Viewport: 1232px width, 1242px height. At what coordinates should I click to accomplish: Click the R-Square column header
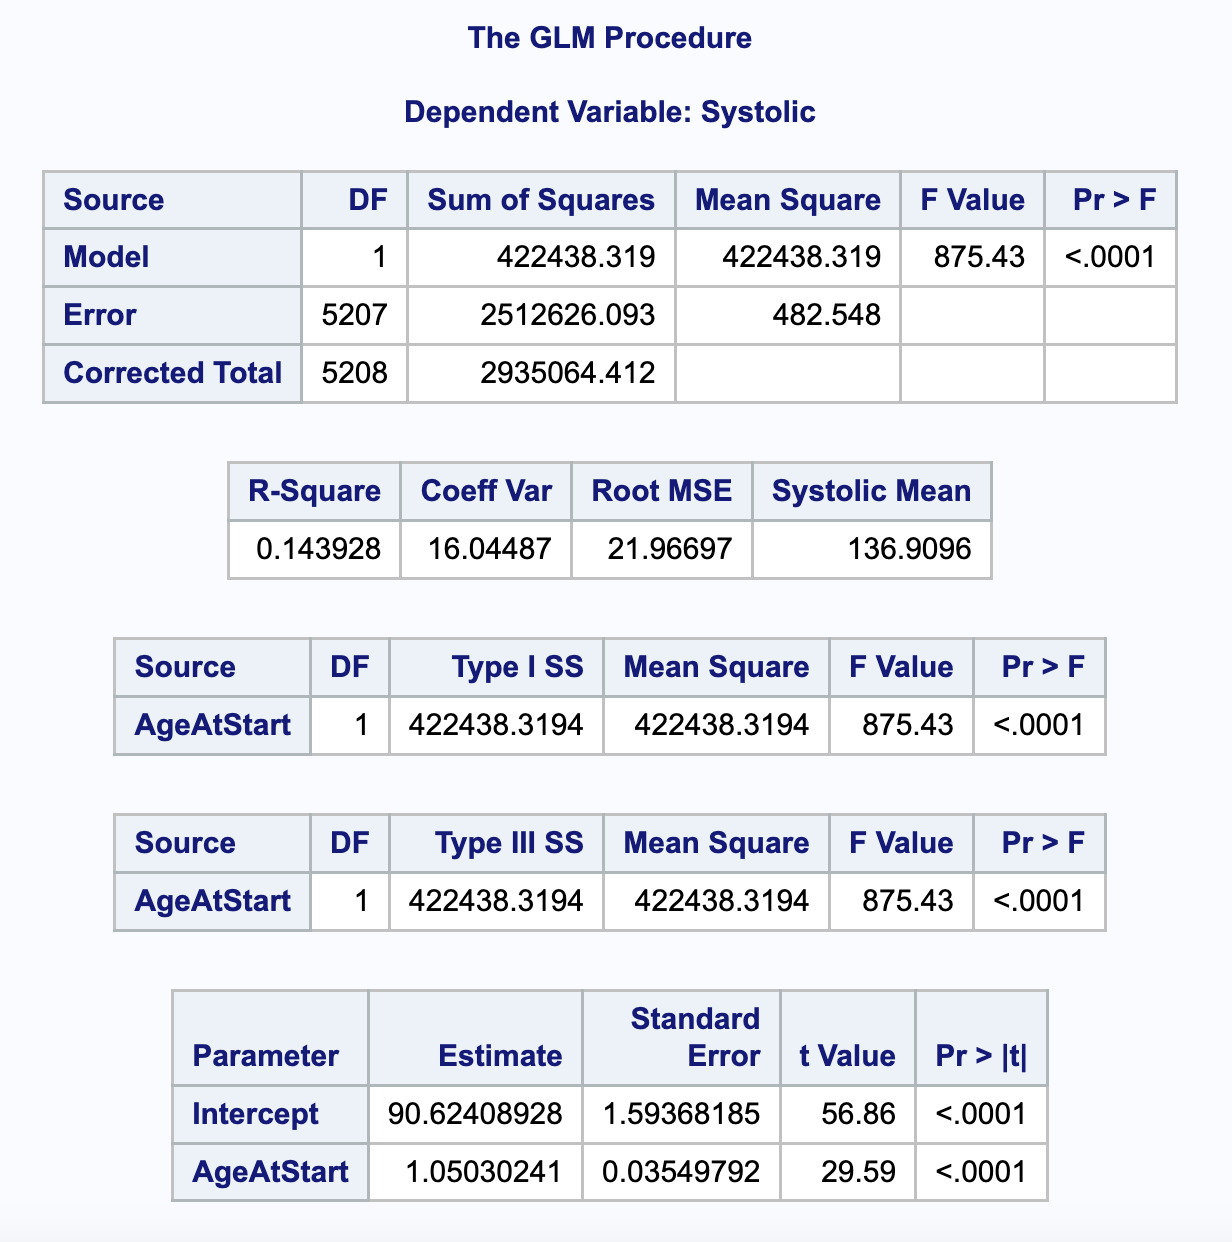click(x=314, y=491)
